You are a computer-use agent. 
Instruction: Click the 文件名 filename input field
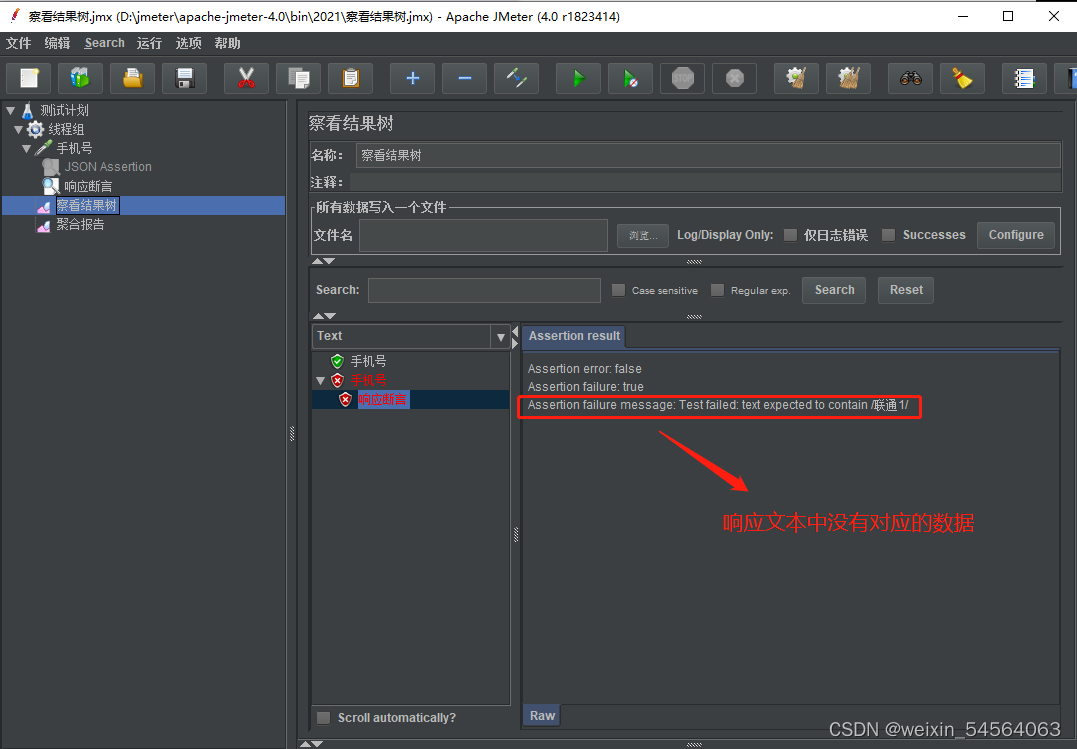coord(484,236)
